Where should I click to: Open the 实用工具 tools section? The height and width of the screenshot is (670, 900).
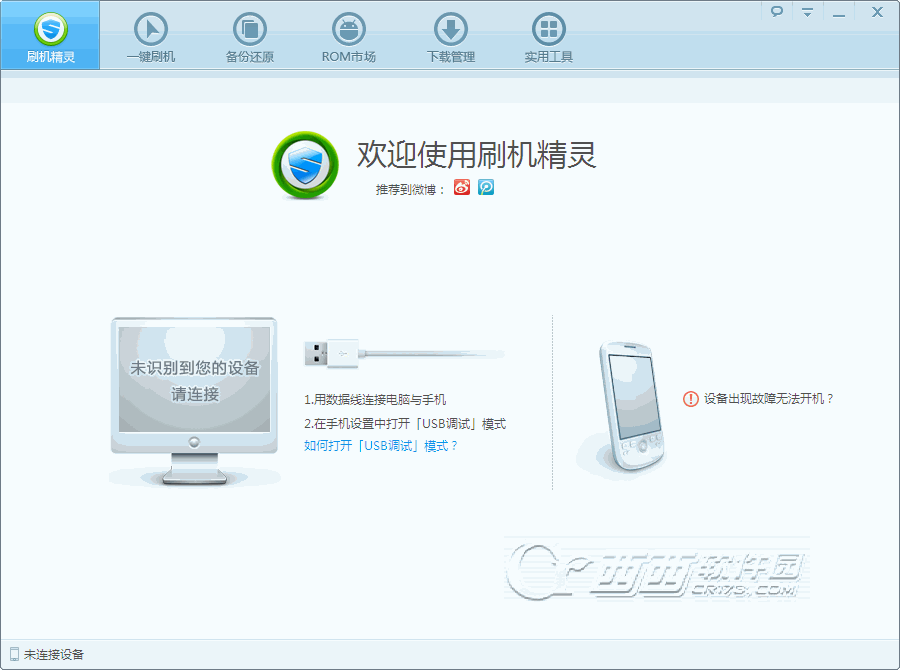[548, 37]
